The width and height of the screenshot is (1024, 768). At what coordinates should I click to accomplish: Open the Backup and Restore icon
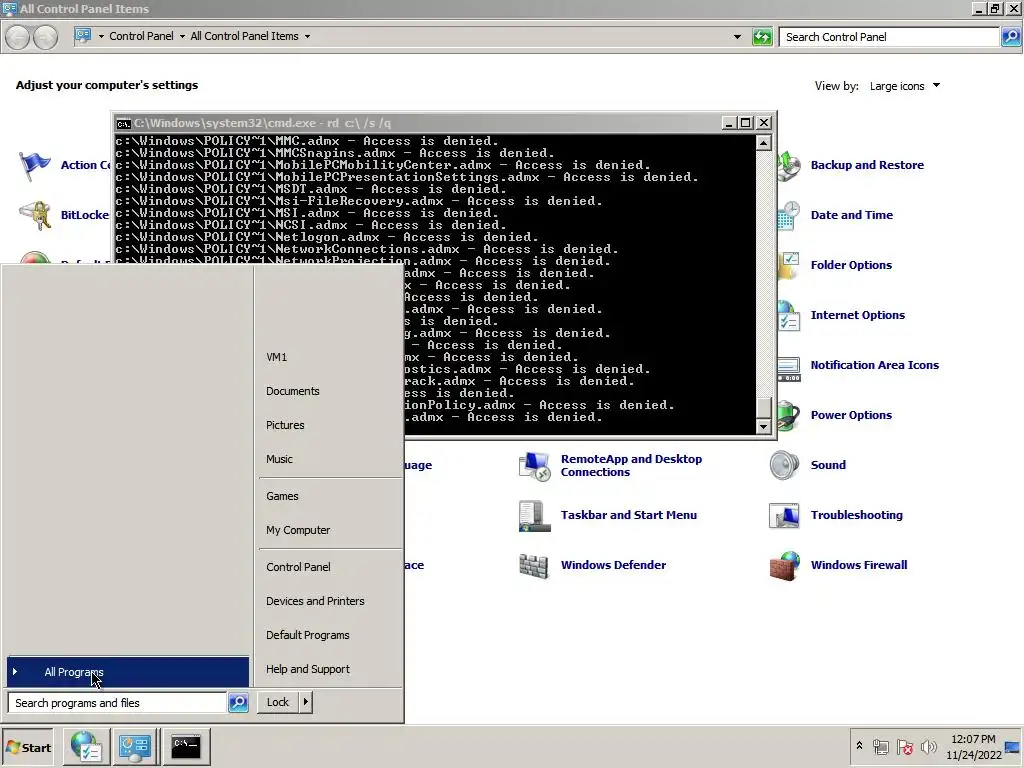[789, 165]
